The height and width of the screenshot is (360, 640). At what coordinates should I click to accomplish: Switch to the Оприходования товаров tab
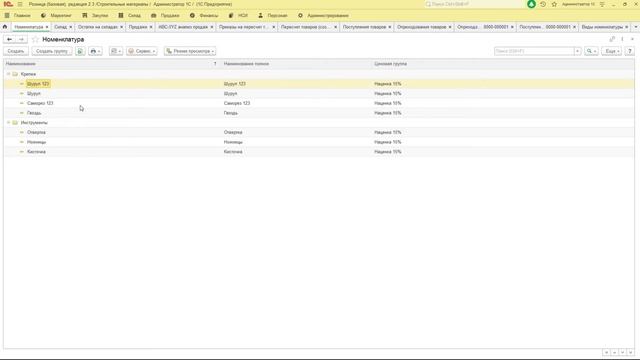click(x=422, y=27)
